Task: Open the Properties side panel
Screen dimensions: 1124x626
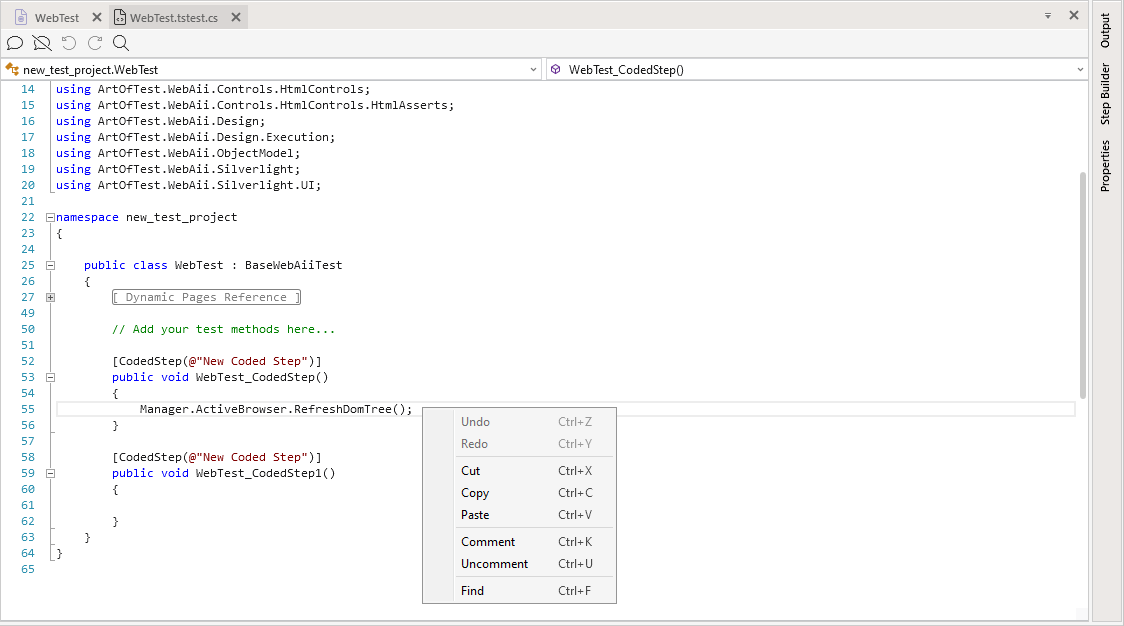Action: click(x=1105, y=166)
